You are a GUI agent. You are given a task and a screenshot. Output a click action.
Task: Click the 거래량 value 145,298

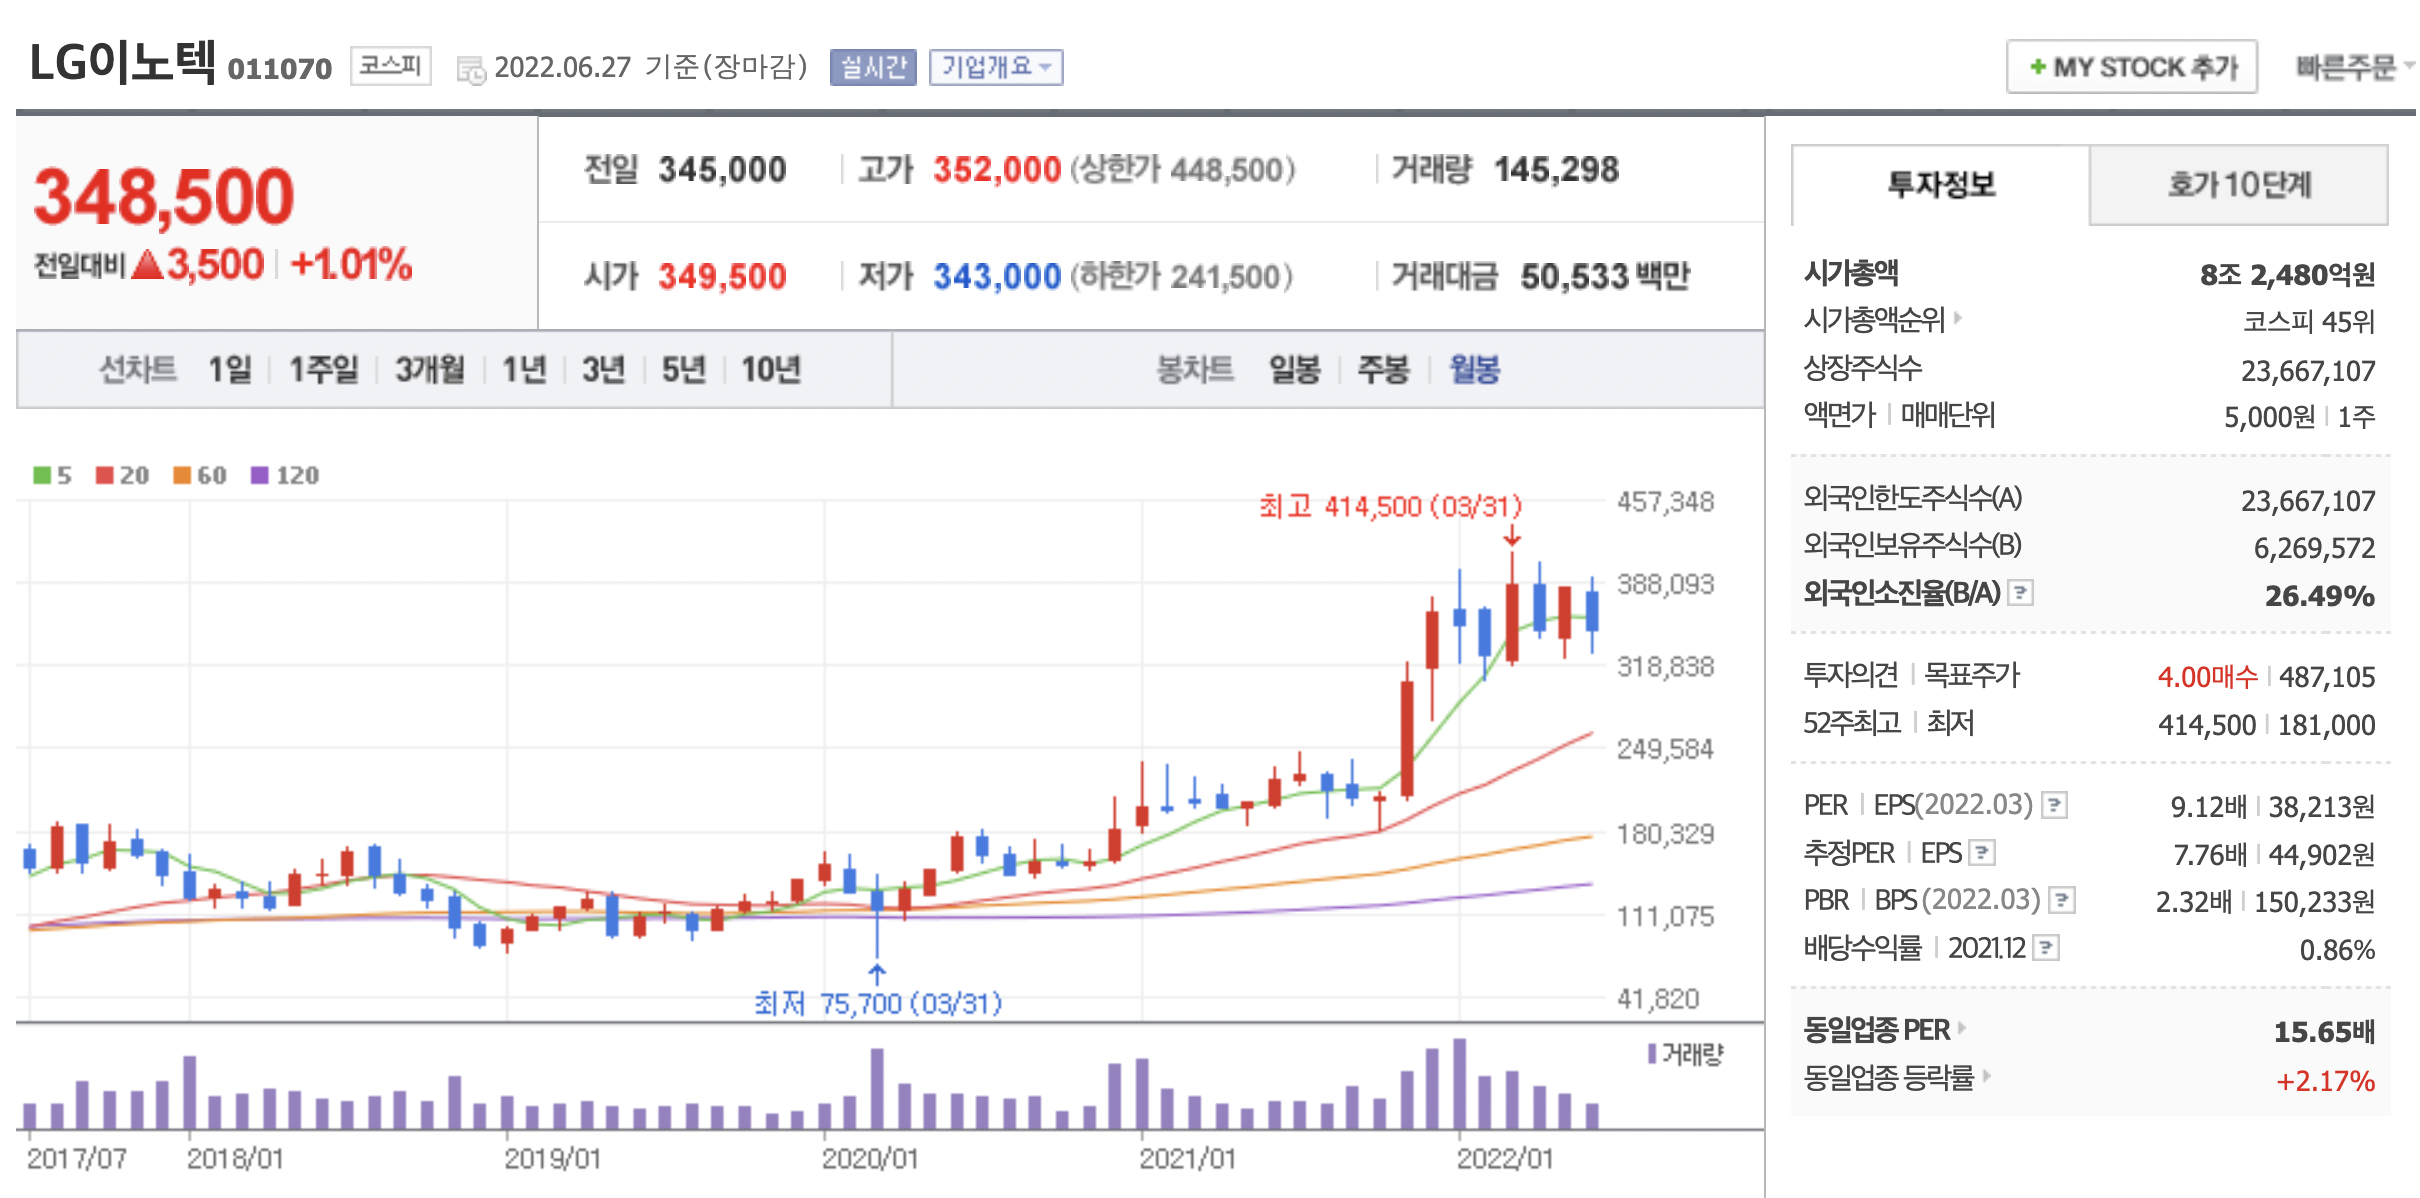pos(1556,170)
